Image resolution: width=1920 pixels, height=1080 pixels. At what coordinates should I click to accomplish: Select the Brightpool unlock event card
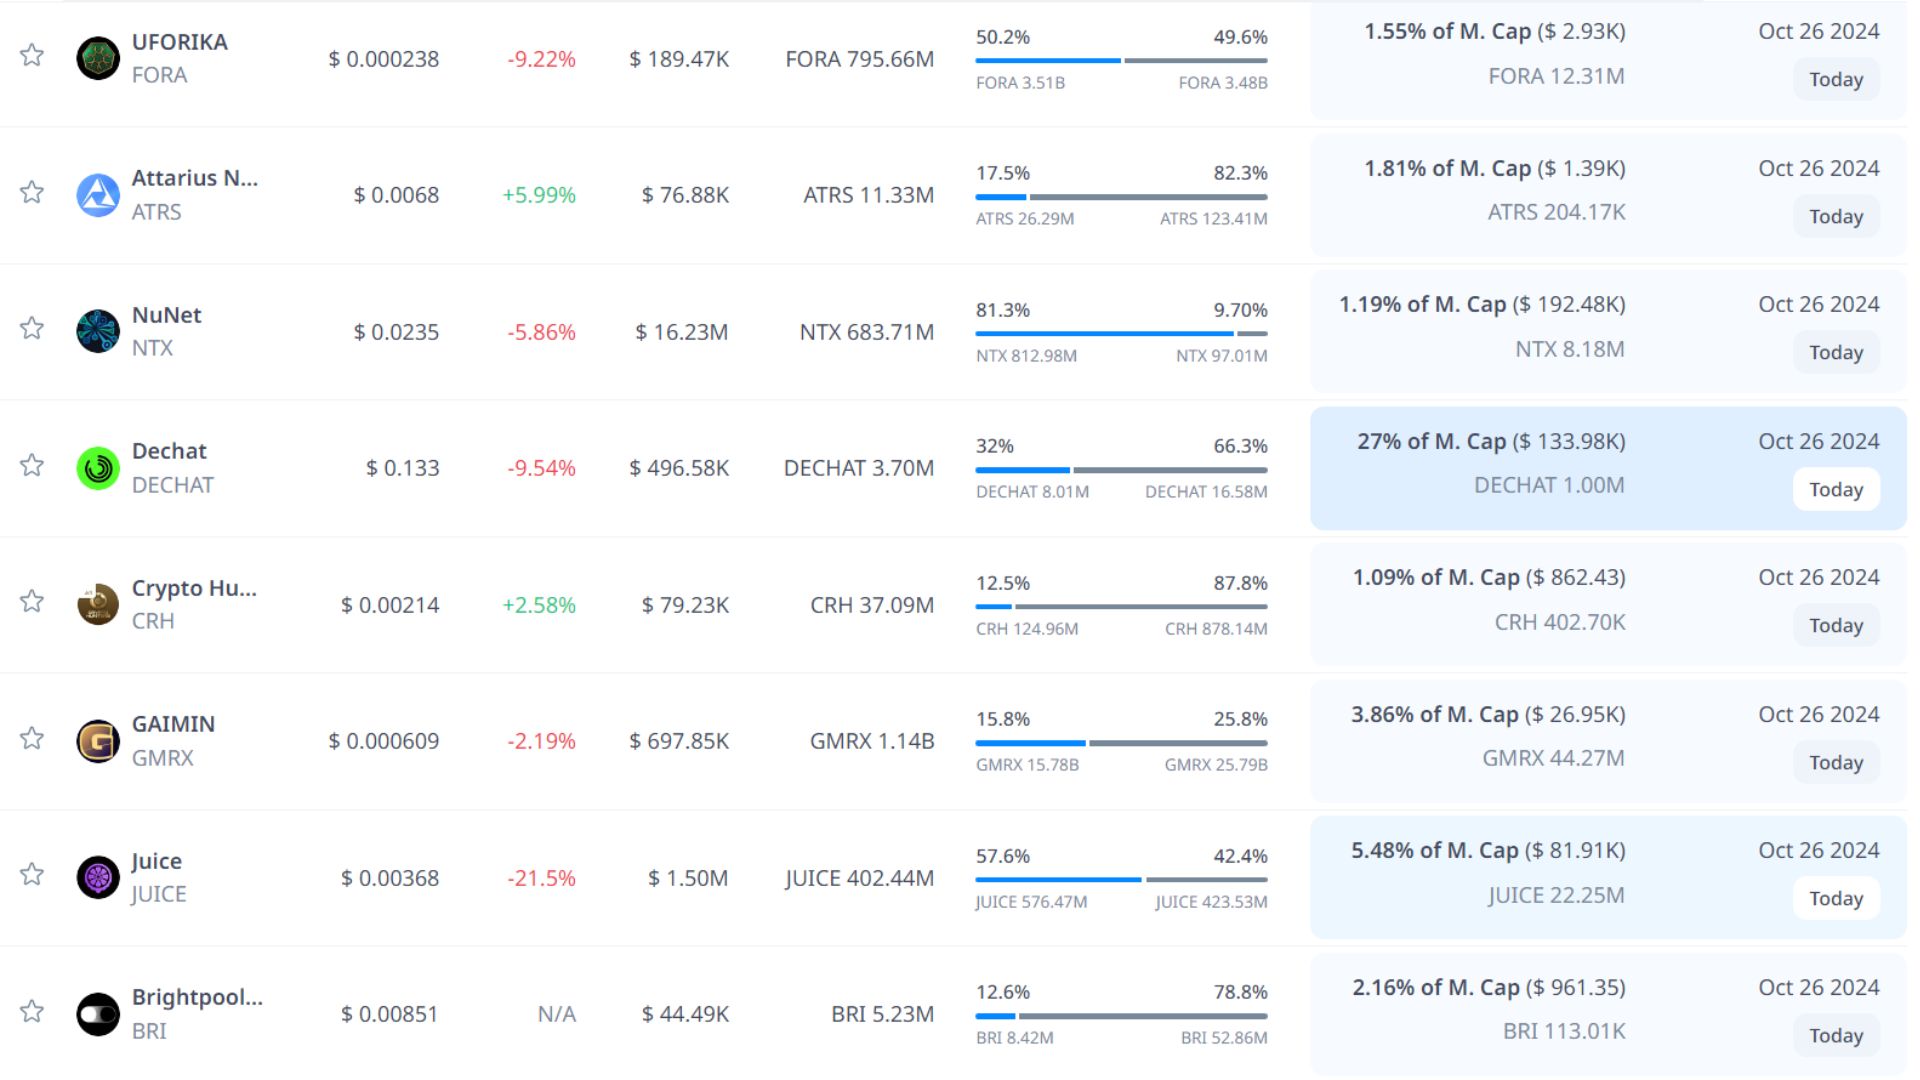coord(1608,1013)
